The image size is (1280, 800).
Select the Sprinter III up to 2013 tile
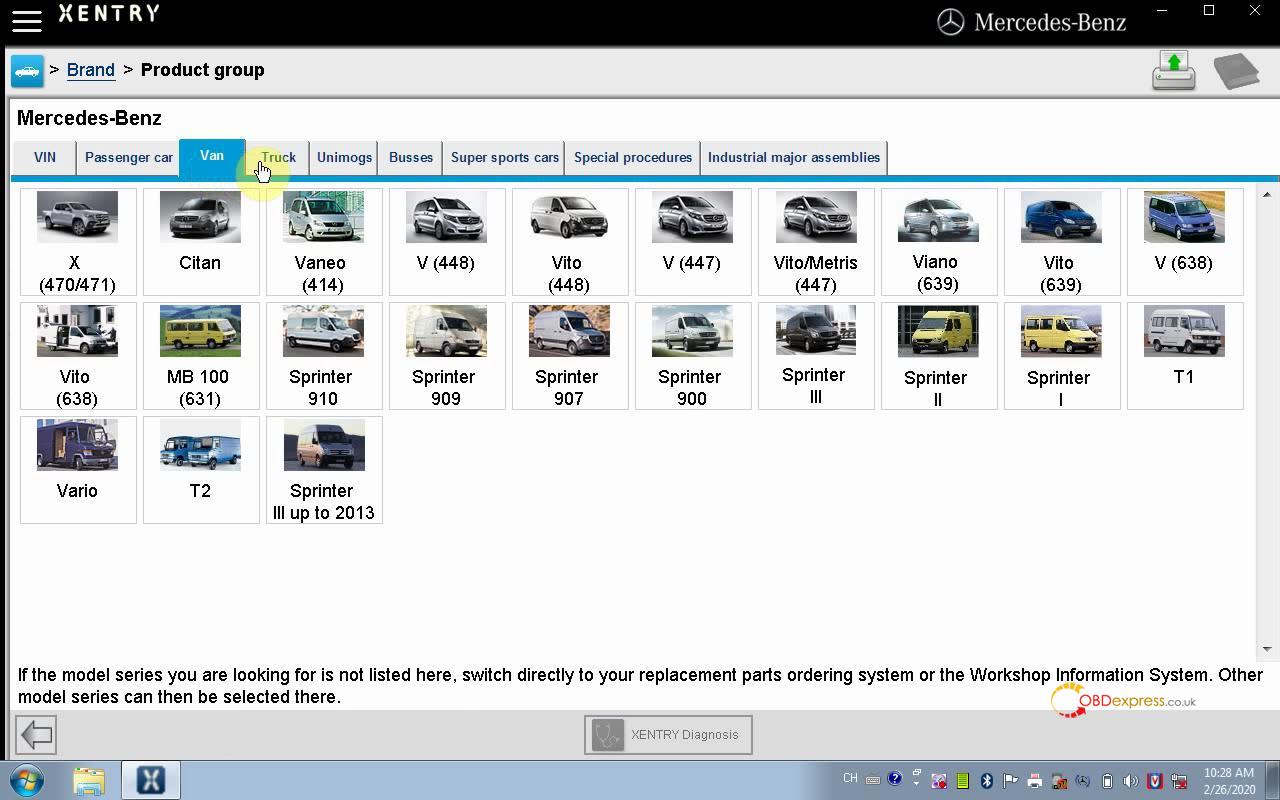324,470
